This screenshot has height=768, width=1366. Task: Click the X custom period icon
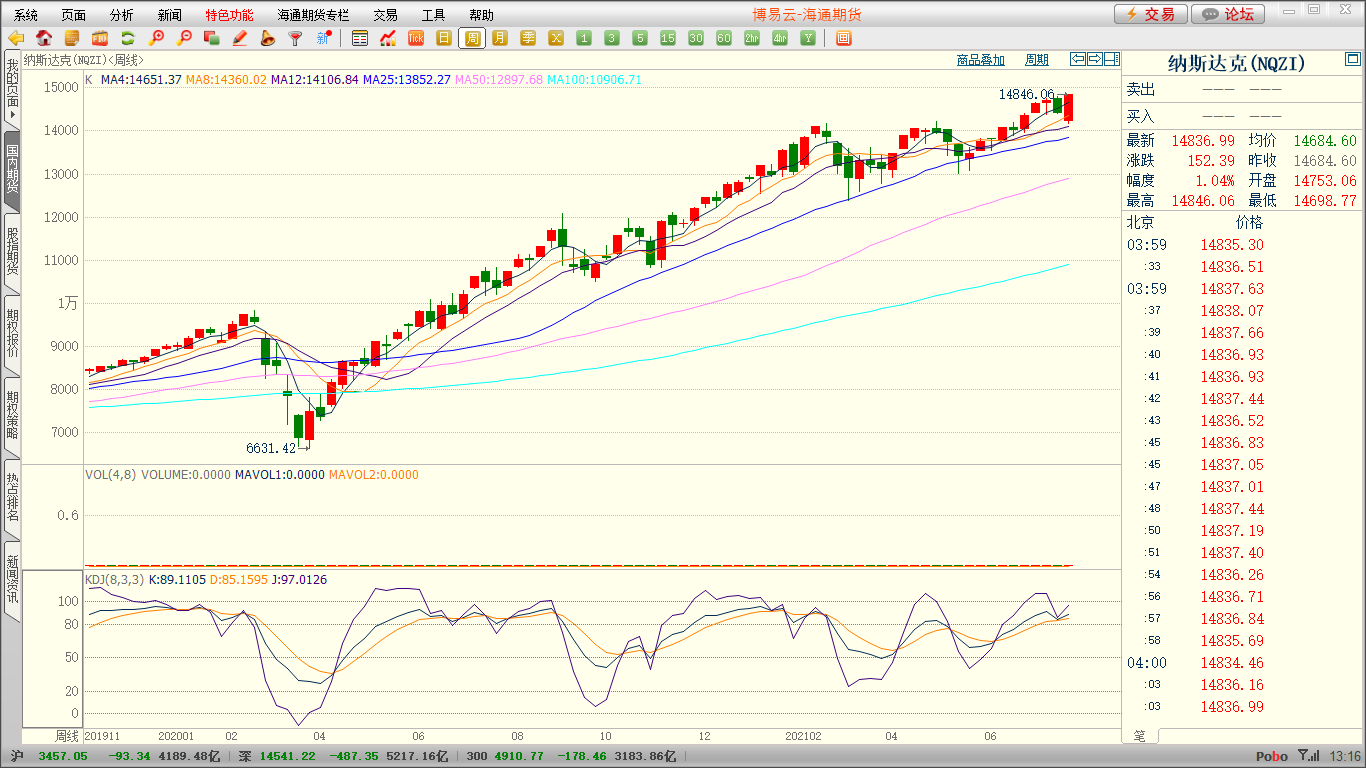(x=556, y=38)
